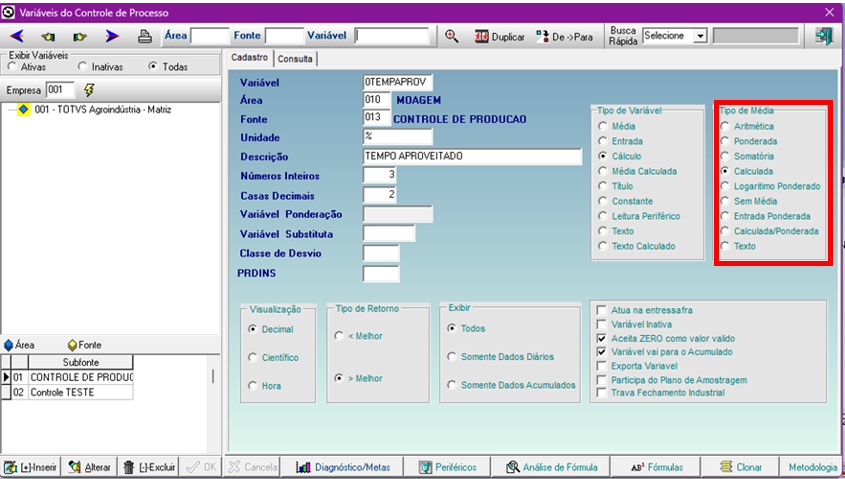Click the Área filter field in toolbar
This screenshot has height=479, width=845.
point(210,36)
